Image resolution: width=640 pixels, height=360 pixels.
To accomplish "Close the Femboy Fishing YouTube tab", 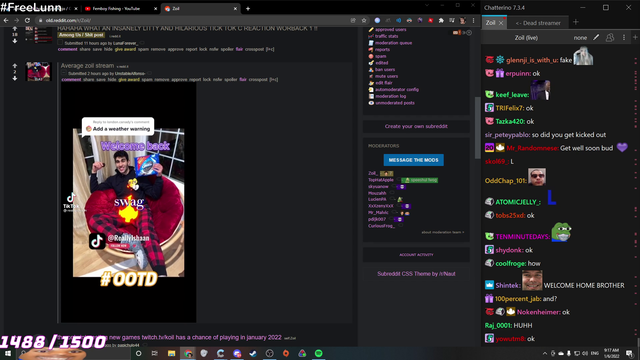I will tap(156, 9).
